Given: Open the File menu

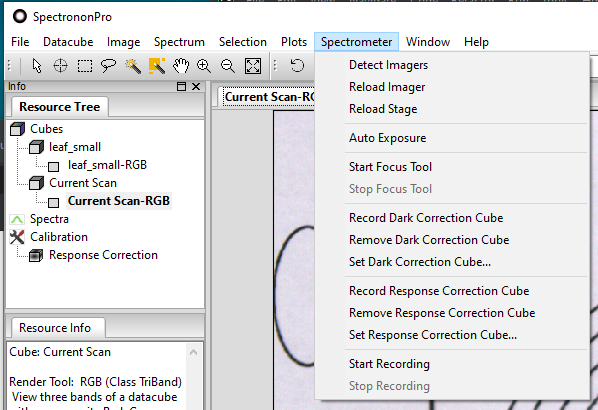Looking at the screenshot, I should pos(20,42).
